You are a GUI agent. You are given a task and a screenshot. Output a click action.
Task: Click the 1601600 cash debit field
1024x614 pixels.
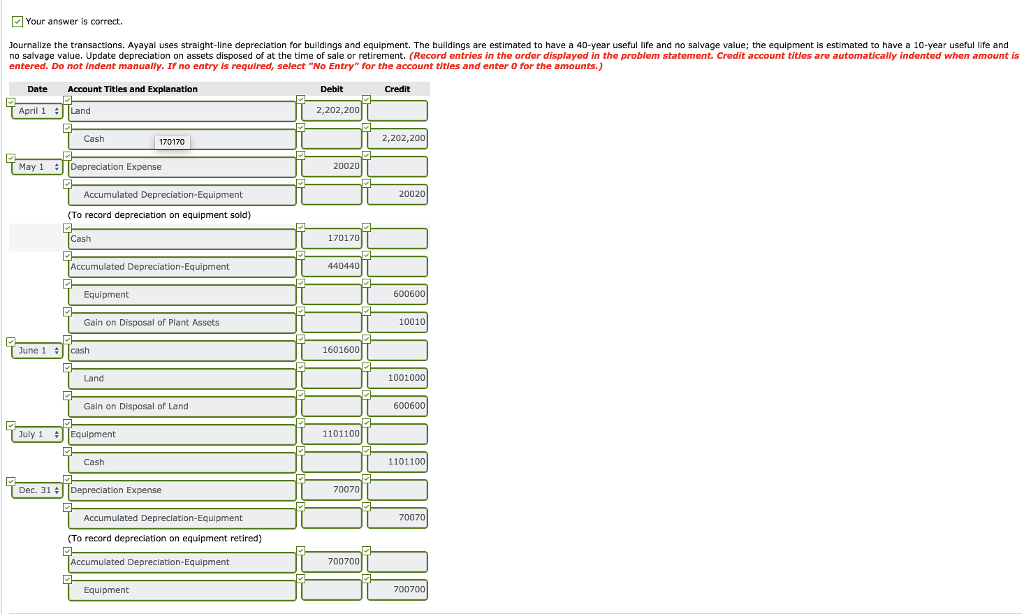331,350
